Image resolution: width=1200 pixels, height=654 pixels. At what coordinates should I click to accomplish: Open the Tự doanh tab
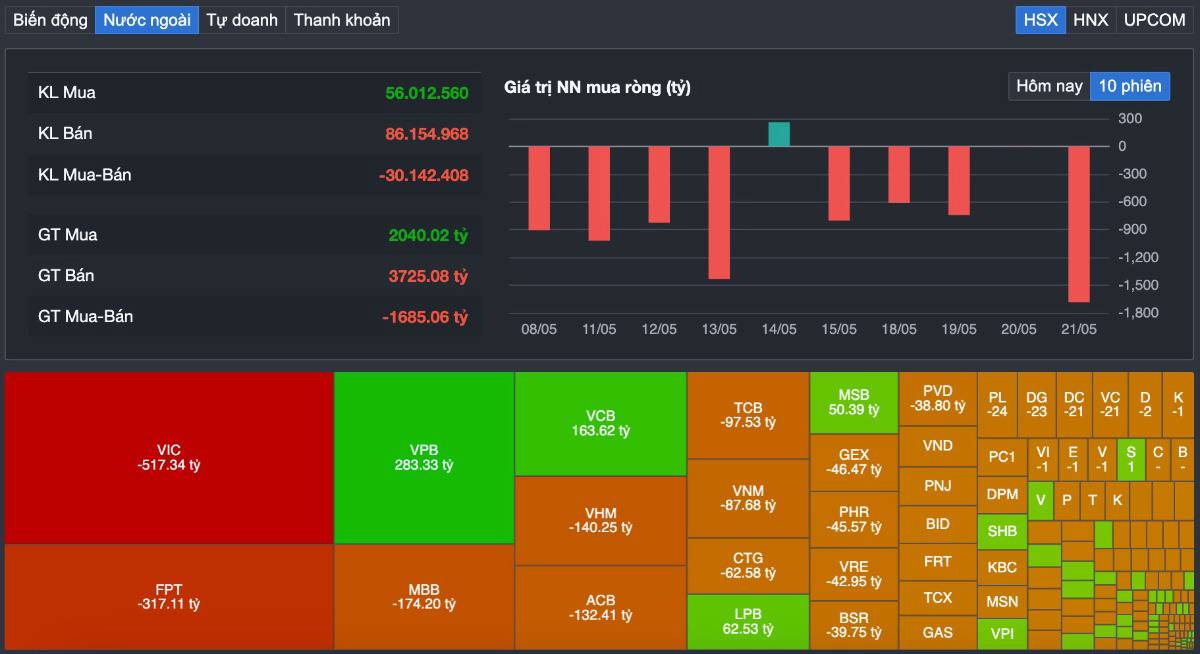point(242,20)
